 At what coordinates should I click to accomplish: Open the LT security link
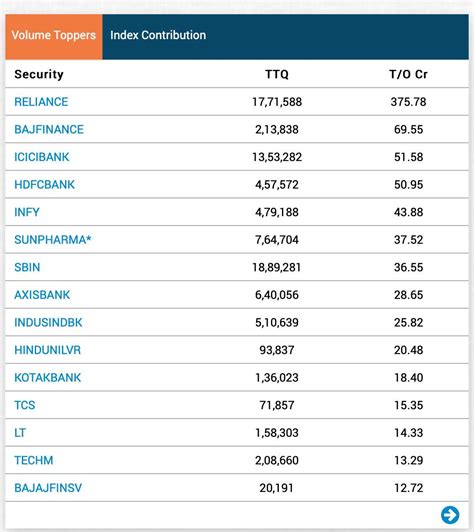(x=20, y=433)
